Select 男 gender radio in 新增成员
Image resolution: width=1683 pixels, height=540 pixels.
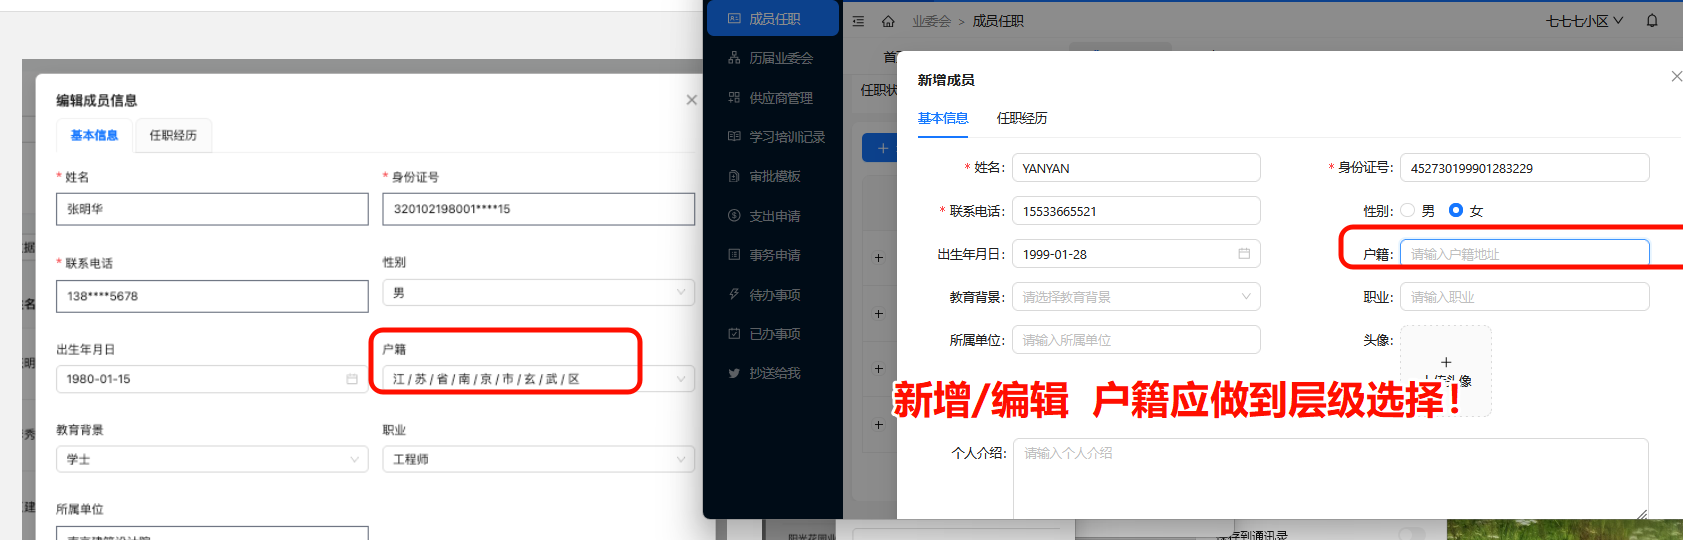tap(1408, 210)
